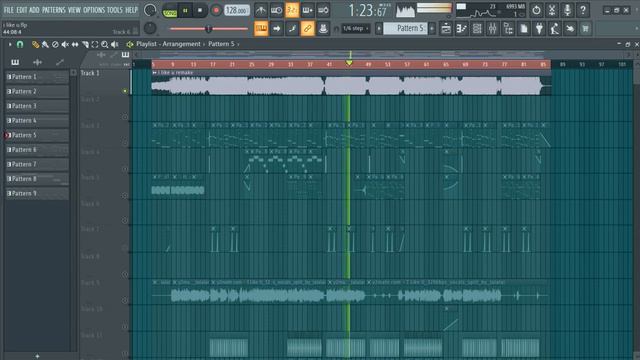The width and height of the screenshot is (640, 360).
Task: Click the microphone audio recording icon
Action: tap(567, 10)
